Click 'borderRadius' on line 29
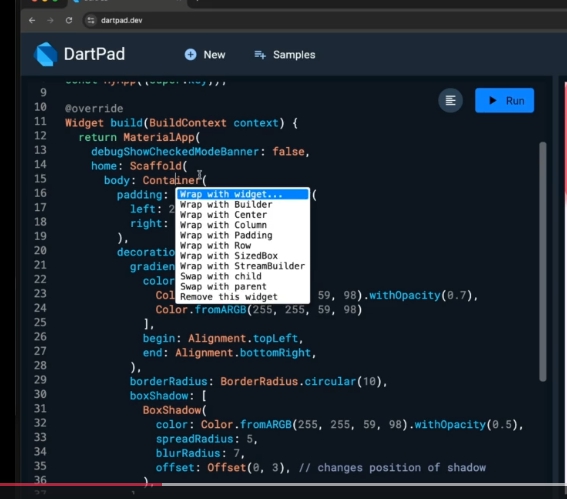 [x=169, y=381]
